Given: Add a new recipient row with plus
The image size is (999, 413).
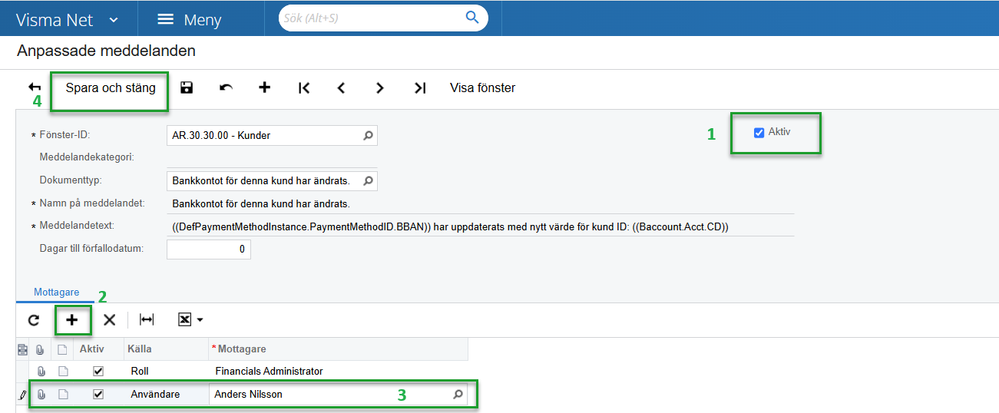Looking at the screenshot, I should [72, 319].
